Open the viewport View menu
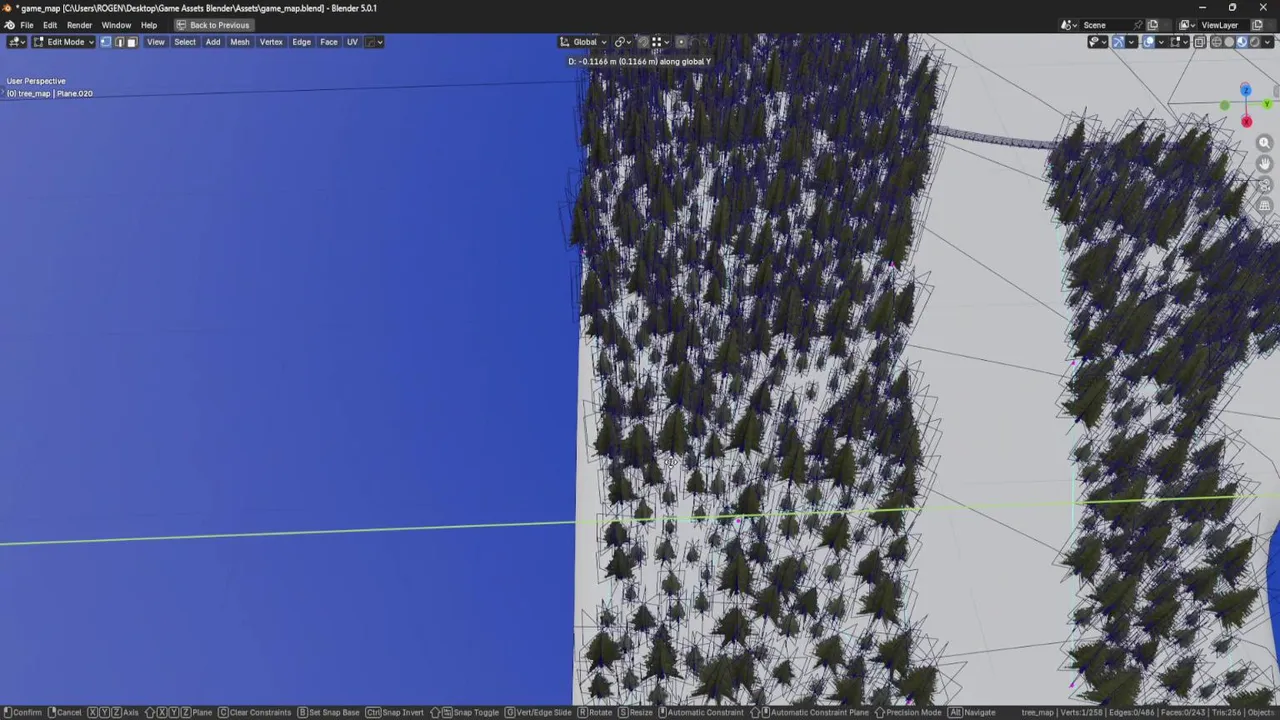Screen dimensions: 1280x720 click(x=156, y=42)
